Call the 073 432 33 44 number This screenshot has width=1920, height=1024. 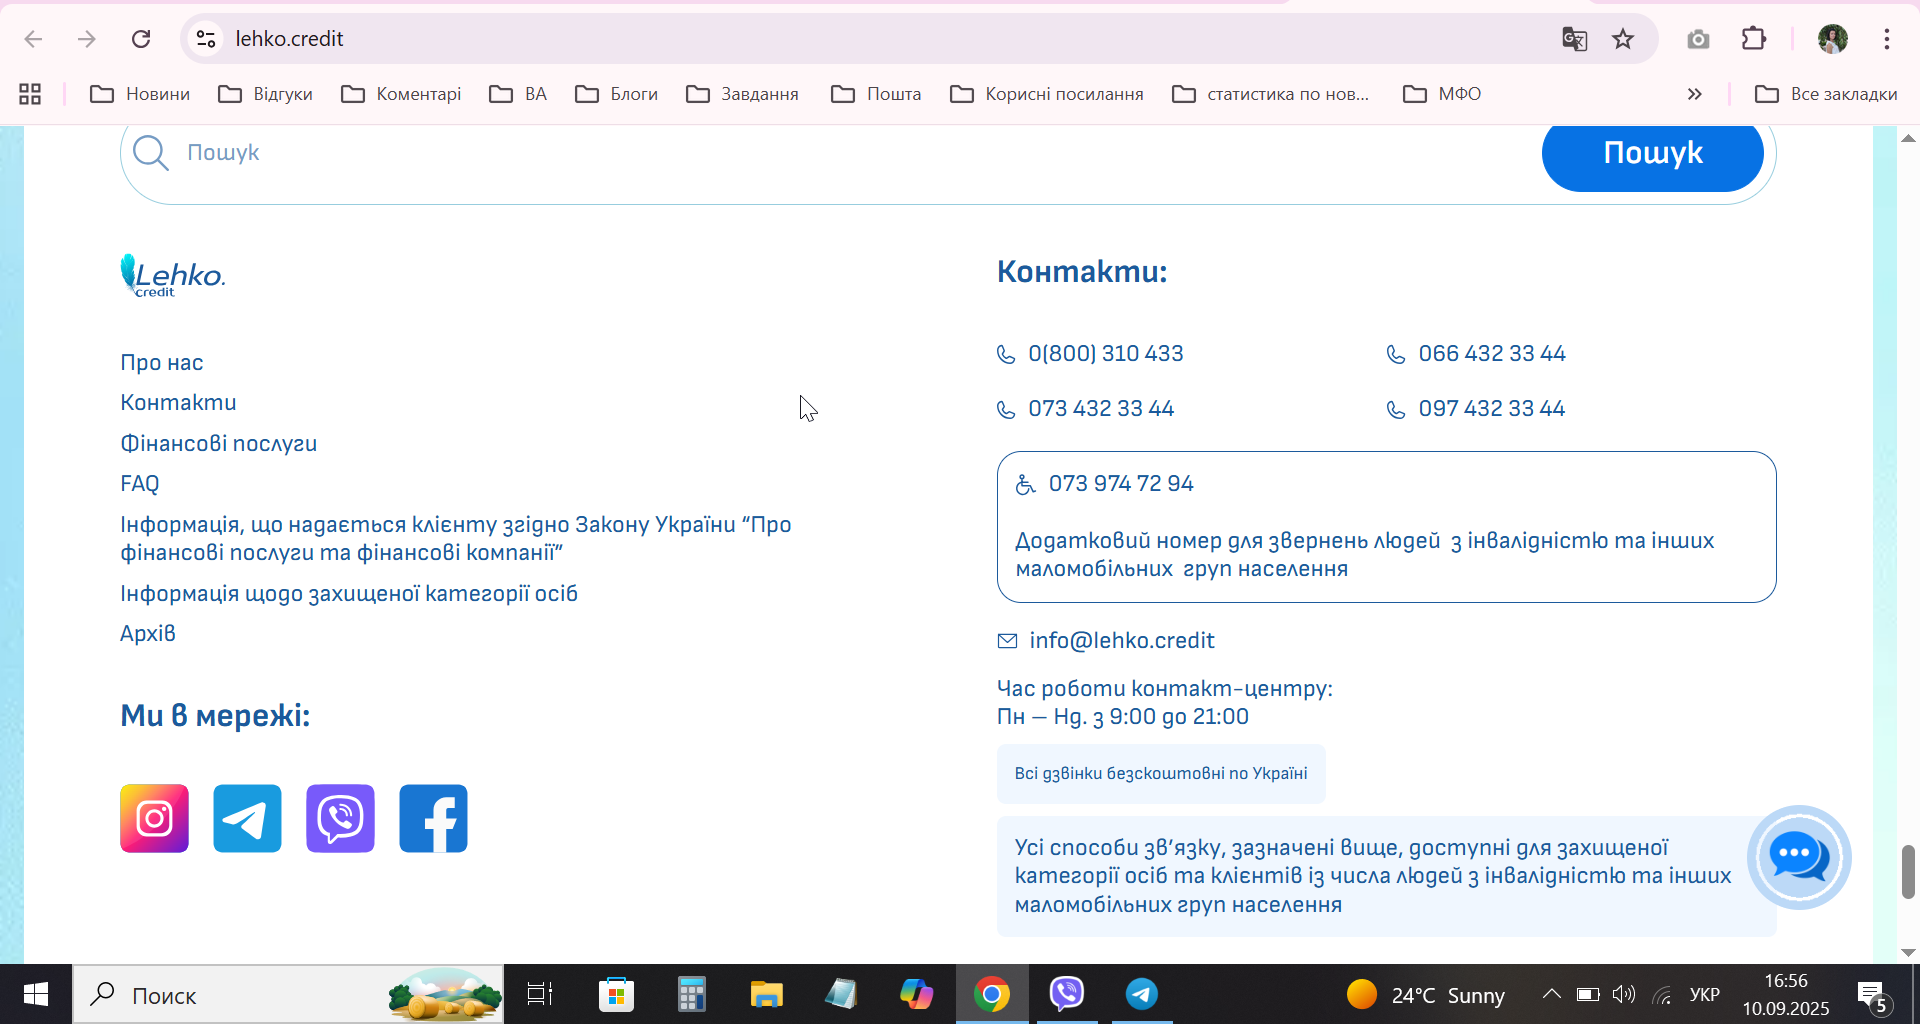pos(1101,408)
